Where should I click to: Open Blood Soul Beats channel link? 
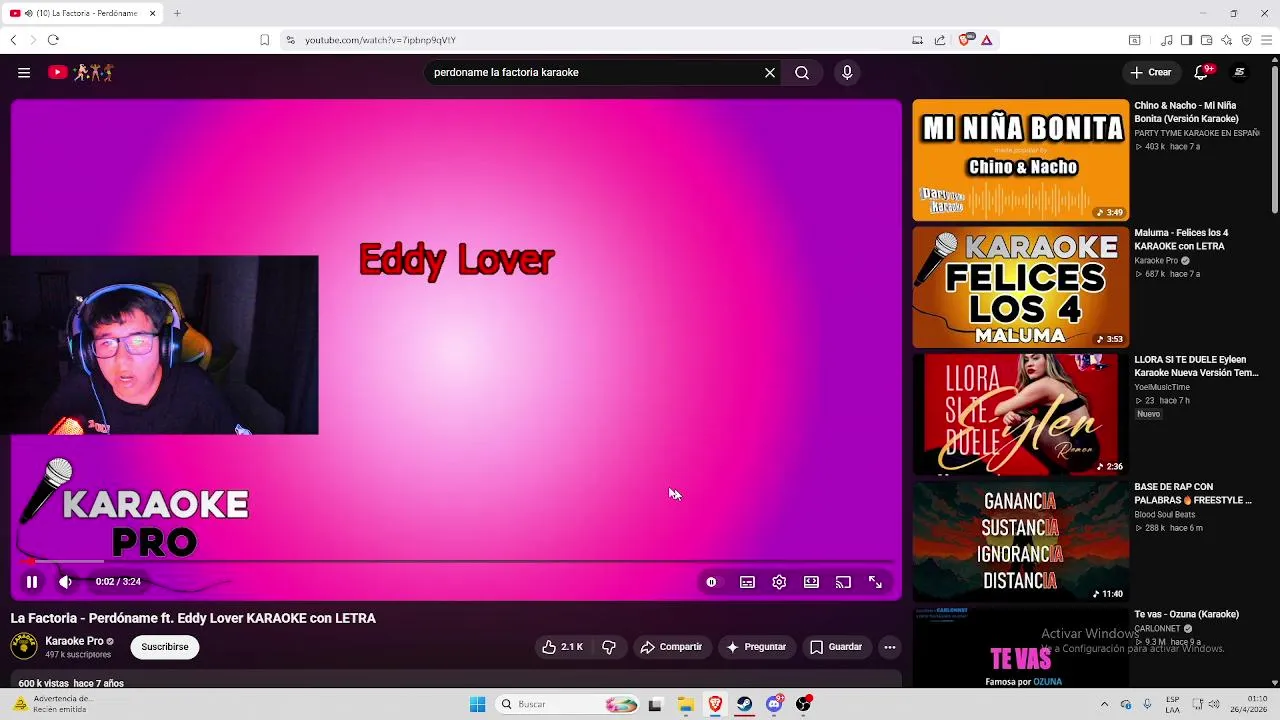1164,514
